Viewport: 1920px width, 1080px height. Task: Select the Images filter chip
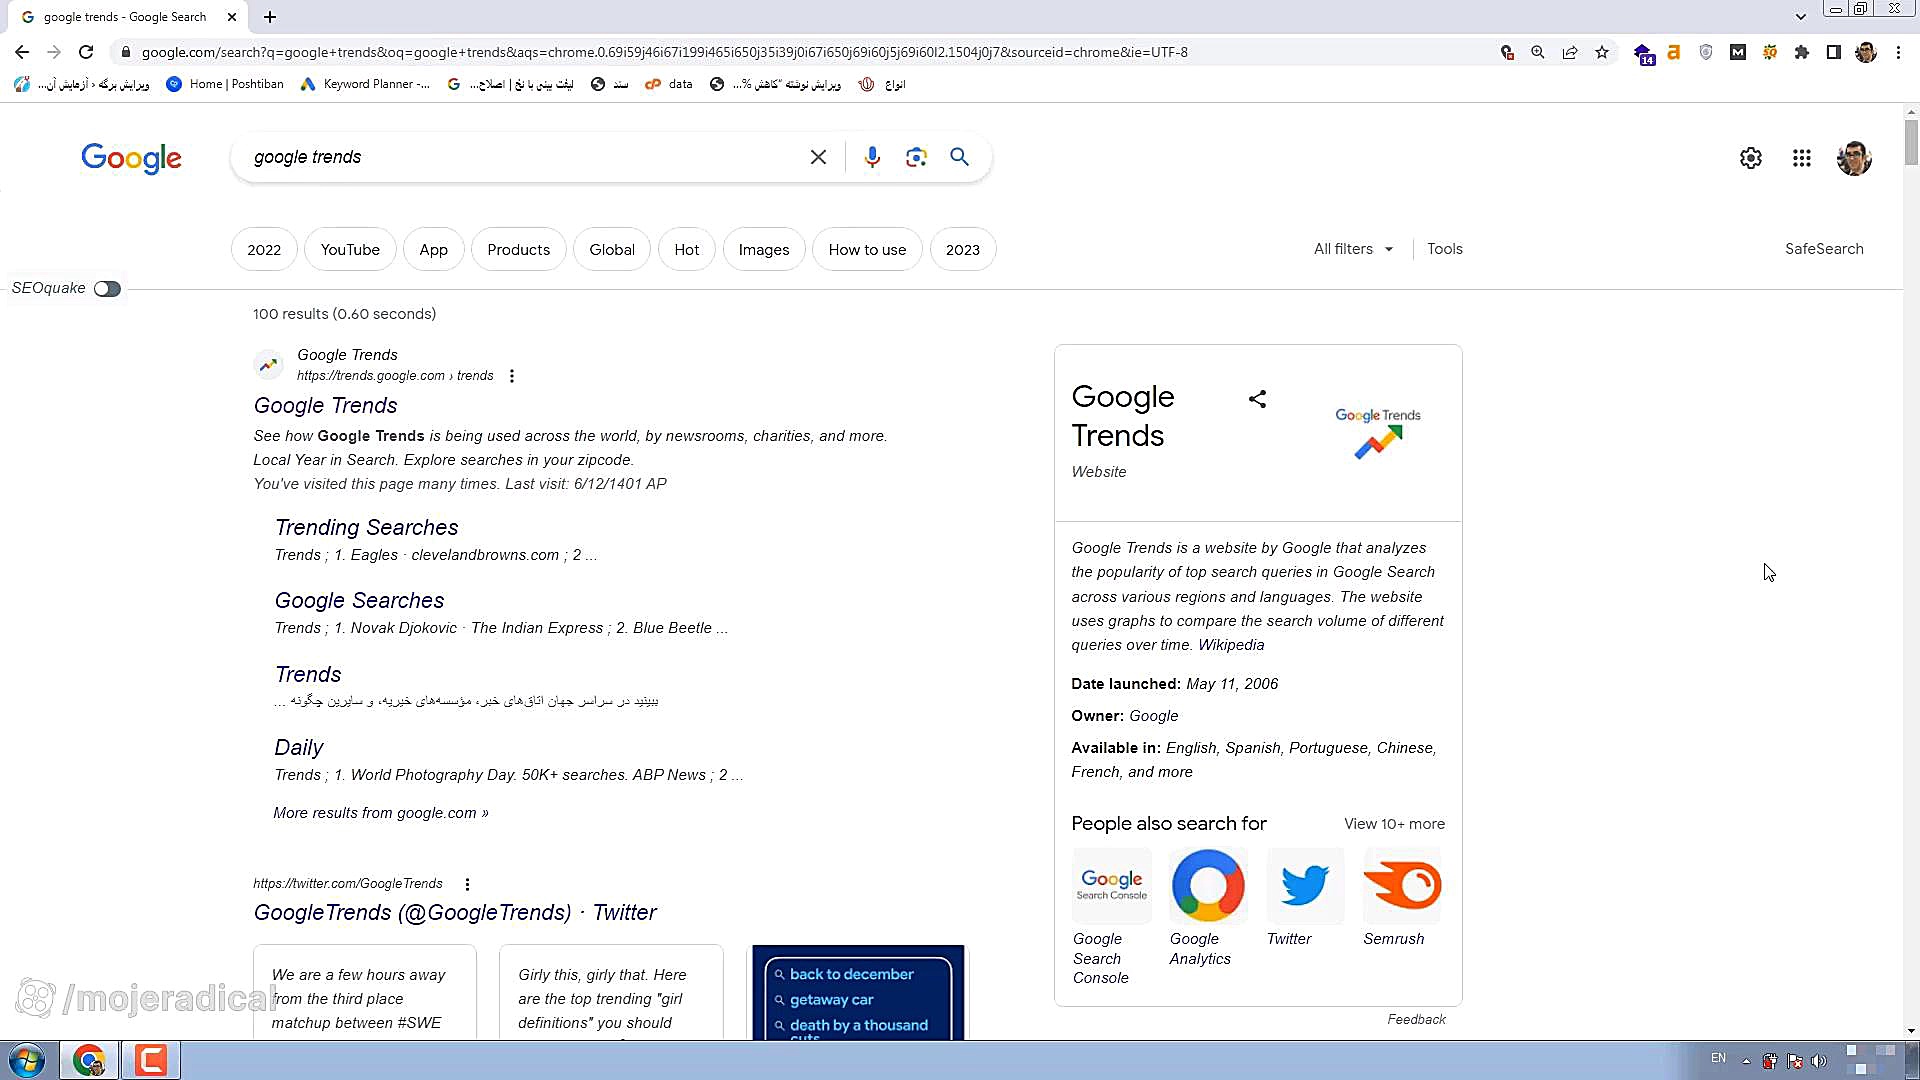click(x=763, y=250)
